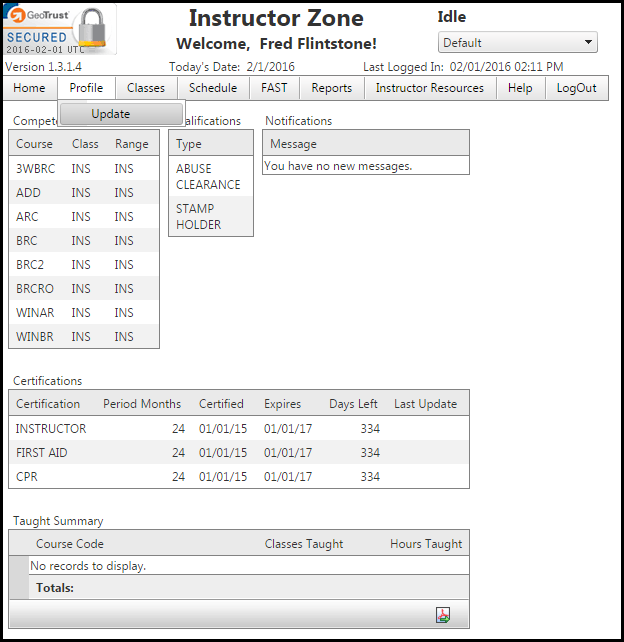The width and height of the screenshot is (624, 642).
Task: Click the GeoTrust Secured padlock badge
Action: pos(60,29)
